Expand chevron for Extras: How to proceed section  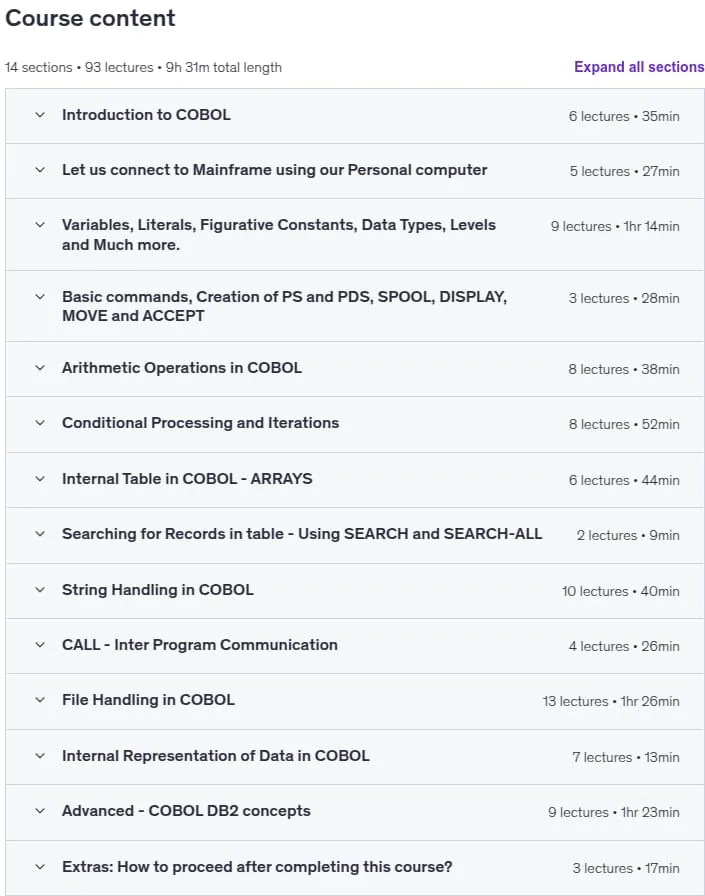40,867
